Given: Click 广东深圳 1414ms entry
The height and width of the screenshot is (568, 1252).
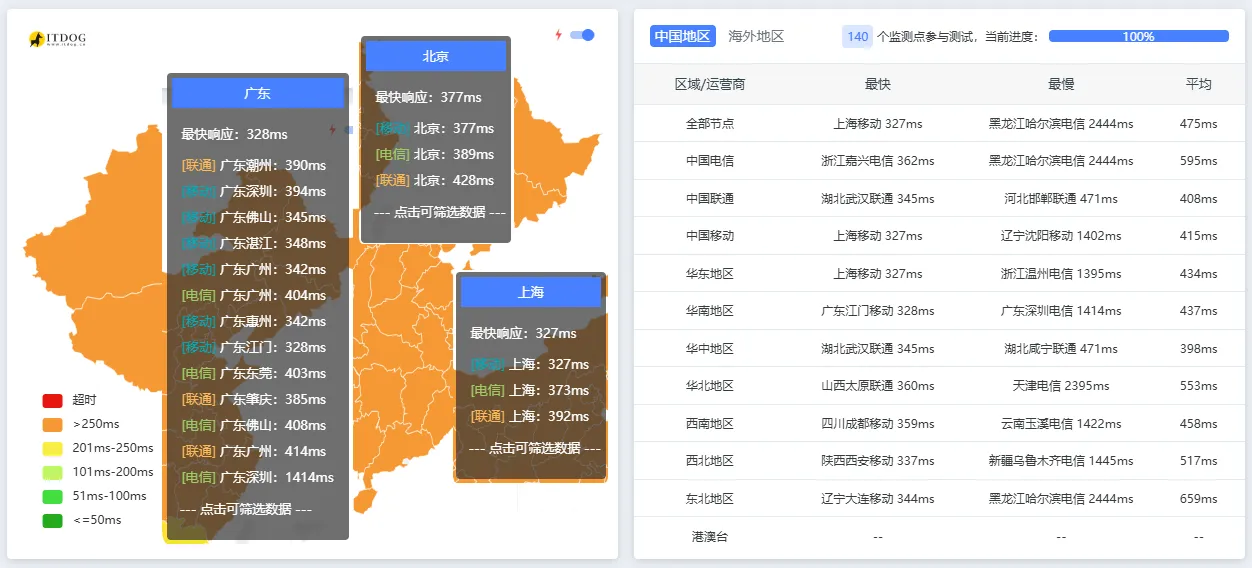Looking at the screenshot, I should pyautogui.click(x=258, y=477).
